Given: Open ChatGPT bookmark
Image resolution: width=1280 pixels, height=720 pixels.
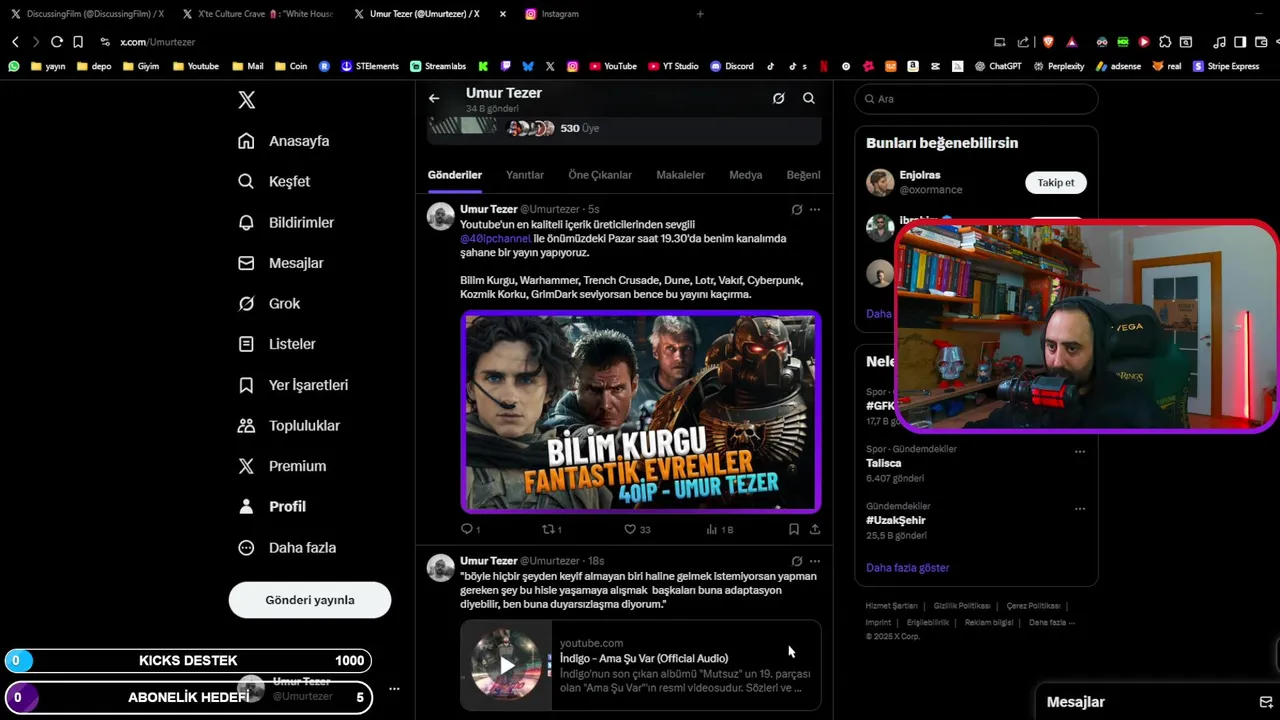Looking at the screenshot, I should pyautogui.click(x=997, y=66).
